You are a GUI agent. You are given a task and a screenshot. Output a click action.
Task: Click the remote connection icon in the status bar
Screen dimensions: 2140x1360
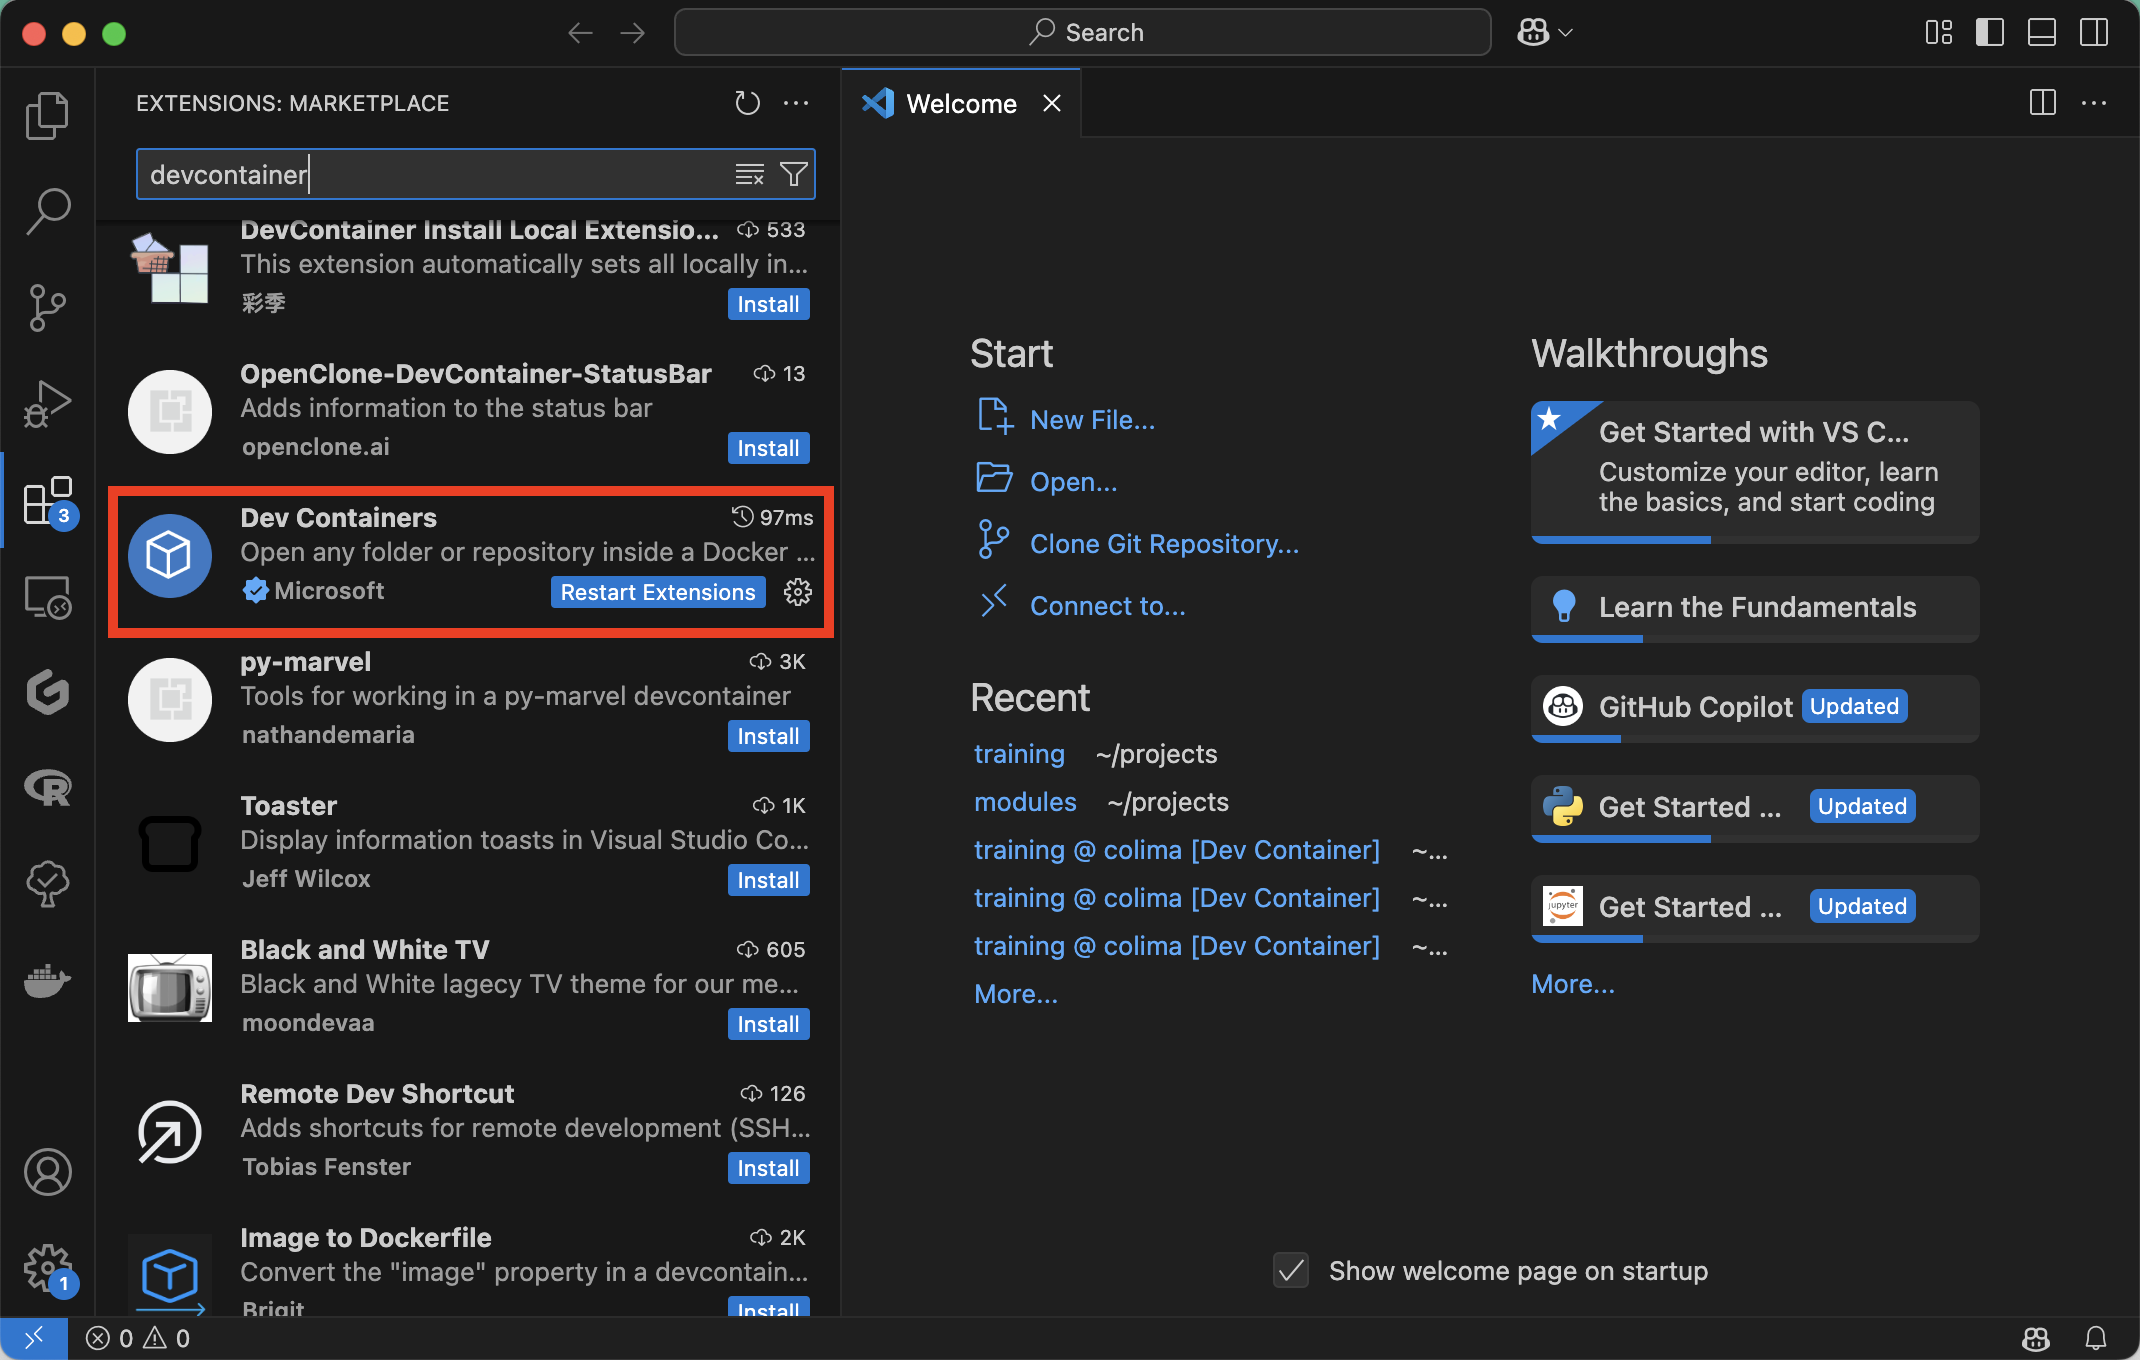coord(34,1337)
